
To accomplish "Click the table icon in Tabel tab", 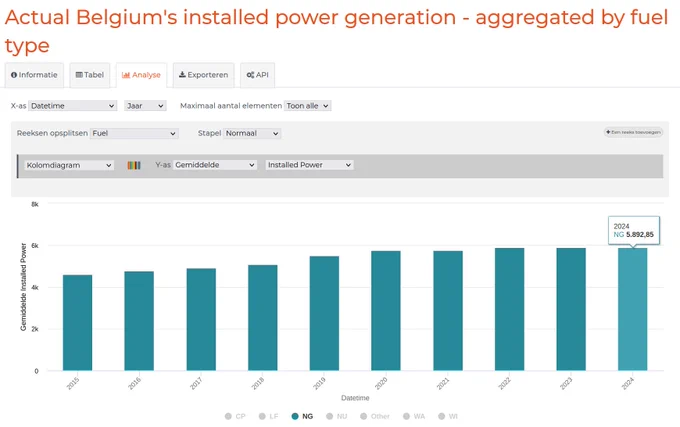I will pyautogui.click(x=79, y=75).
